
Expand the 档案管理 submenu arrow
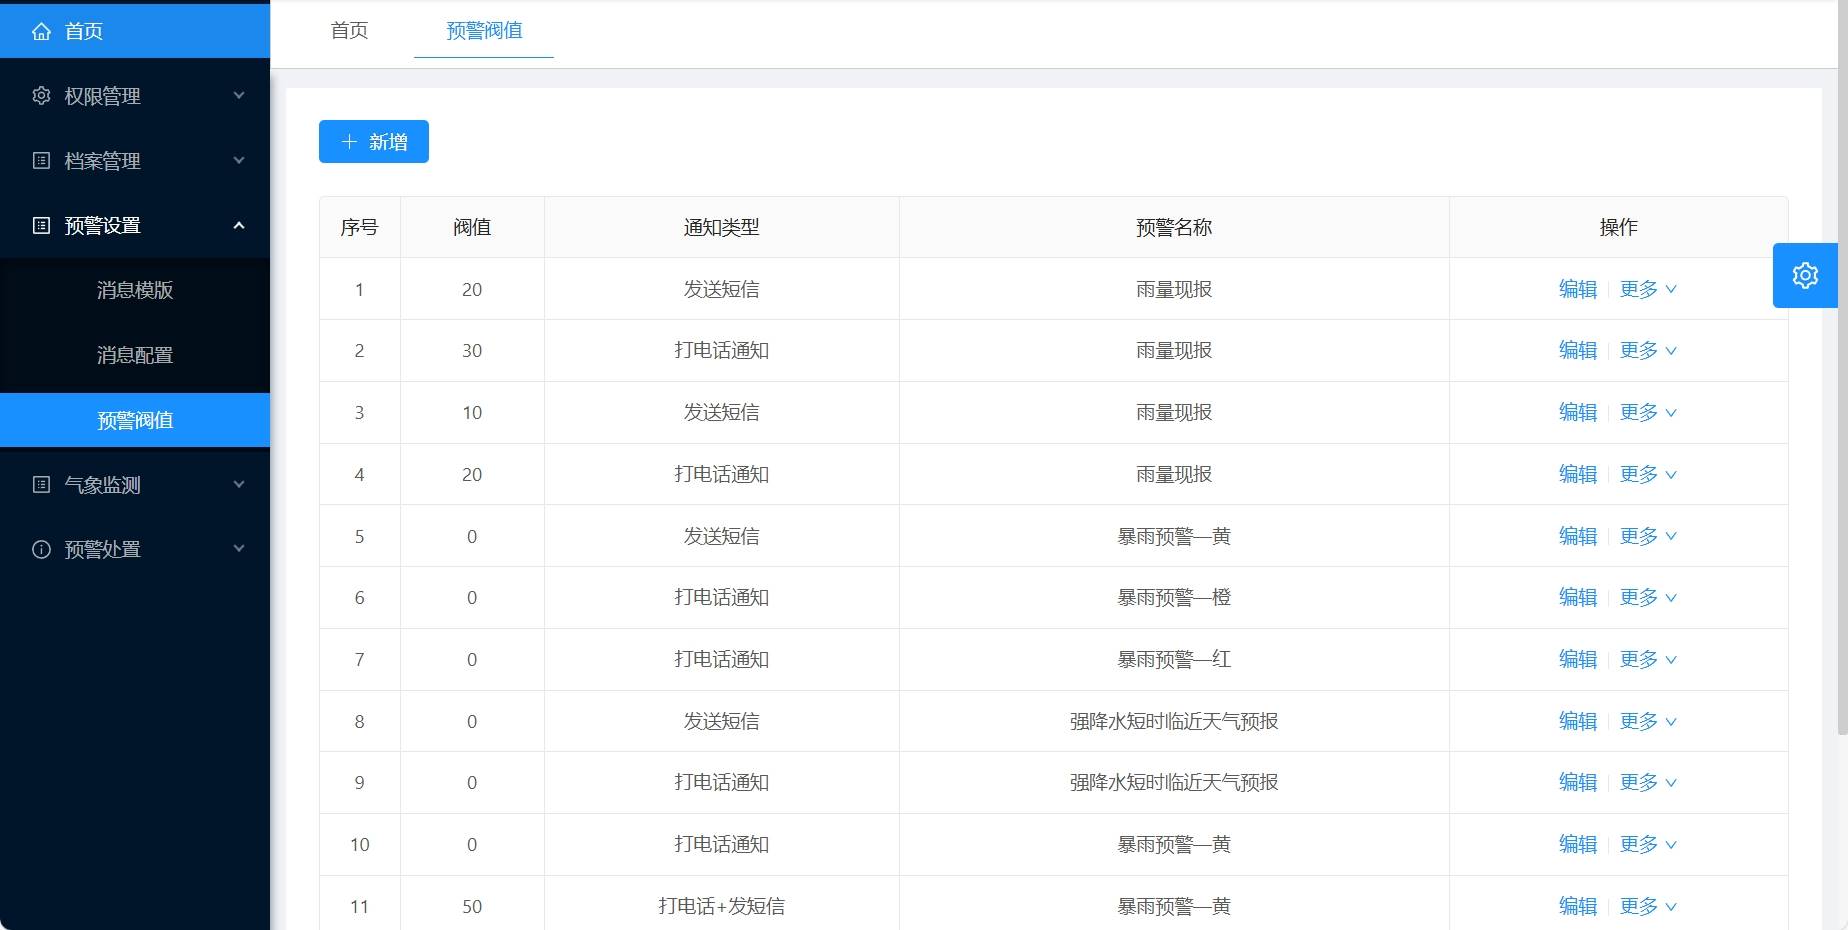239,161
